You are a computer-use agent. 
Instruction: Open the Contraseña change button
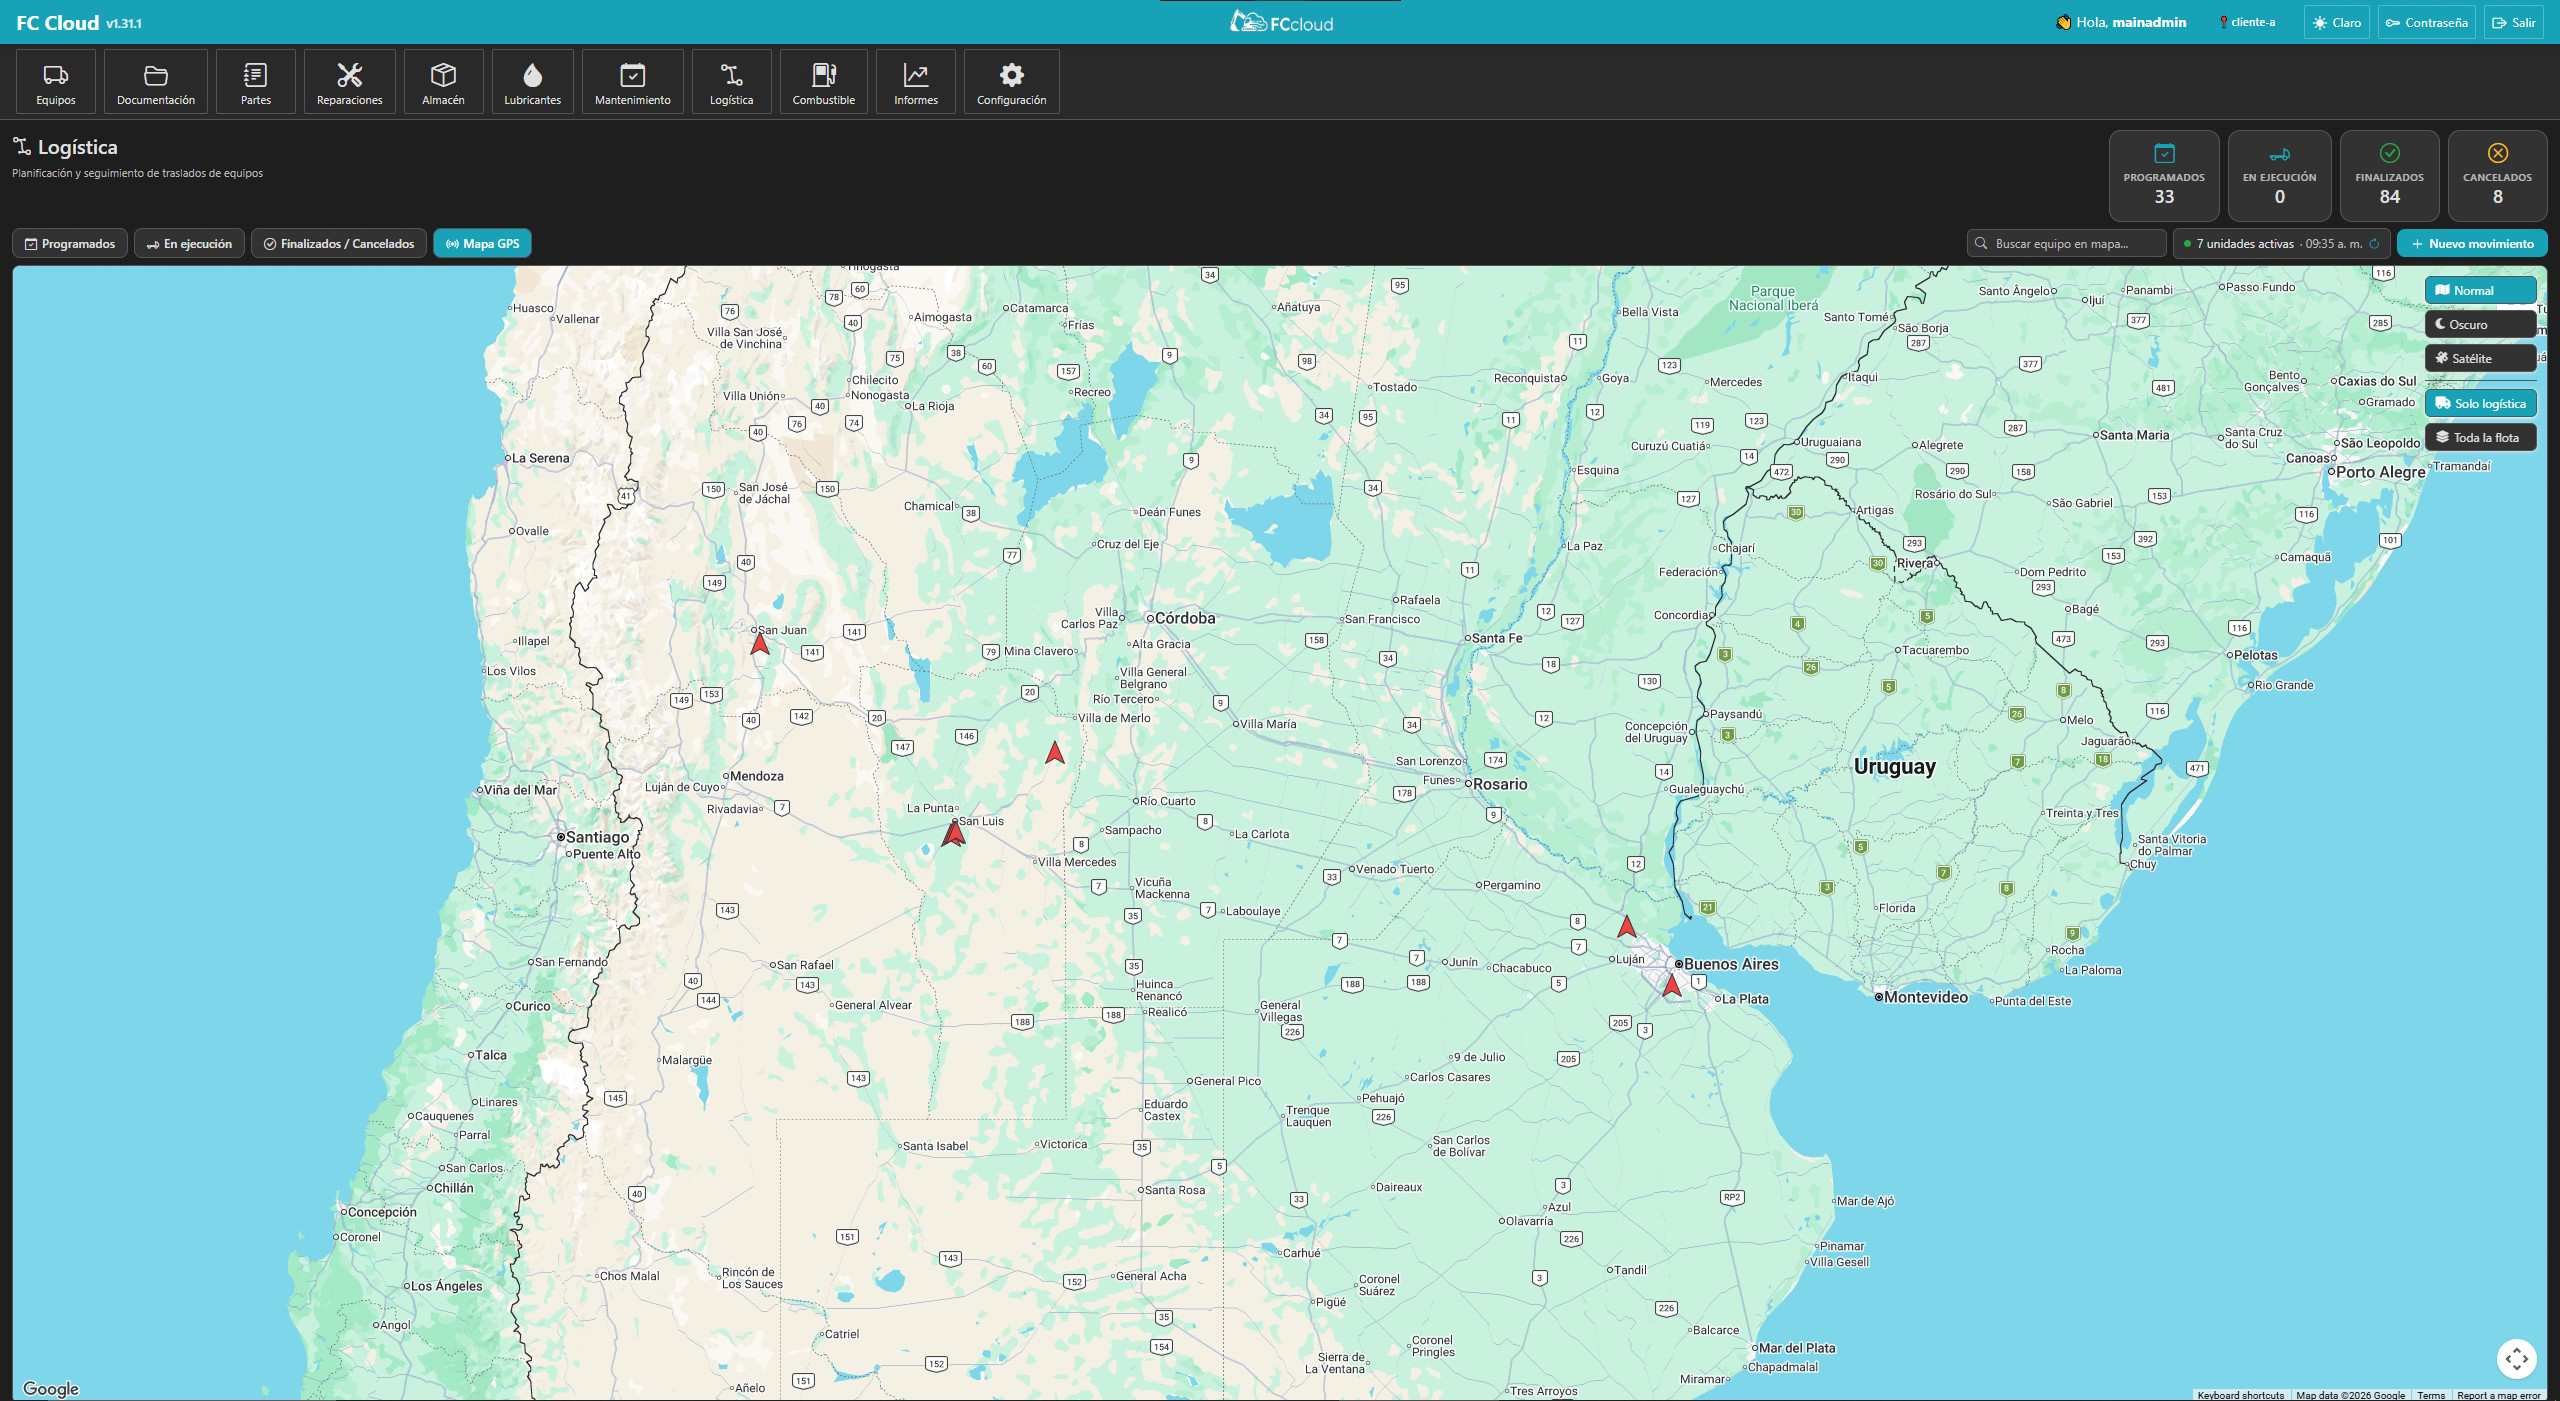click(2426, 22)
